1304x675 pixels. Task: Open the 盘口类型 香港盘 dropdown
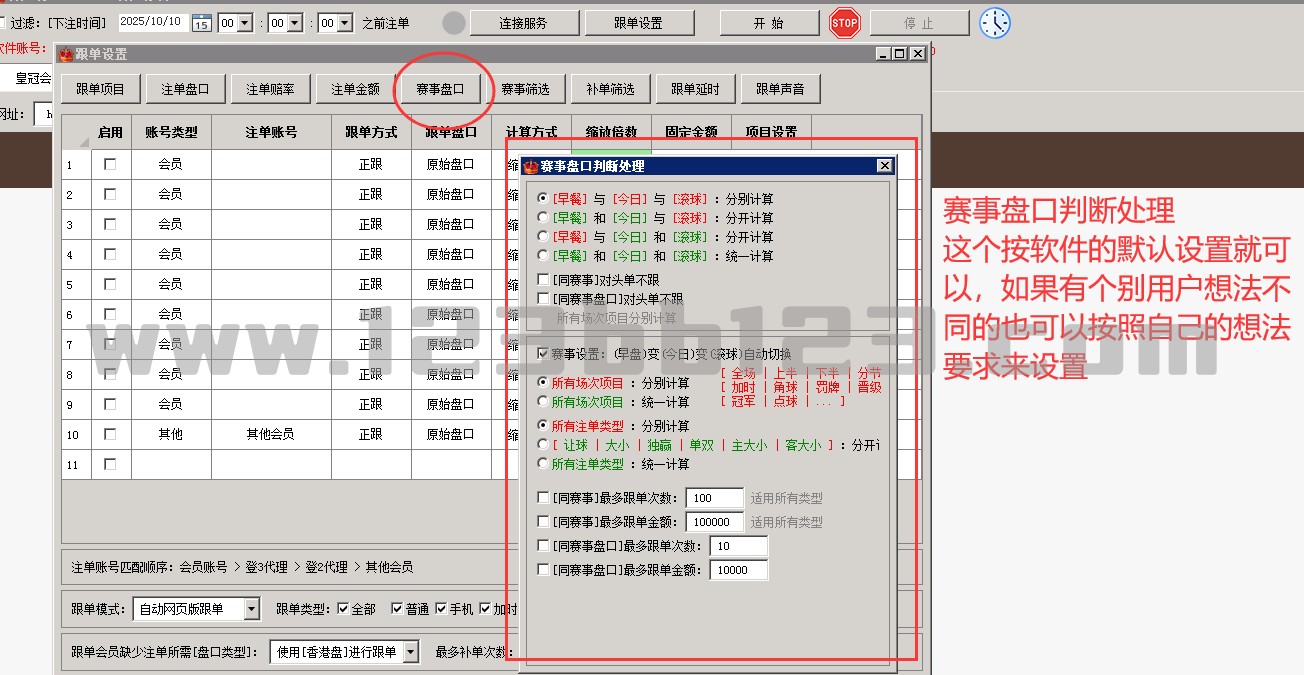(410, 653)
